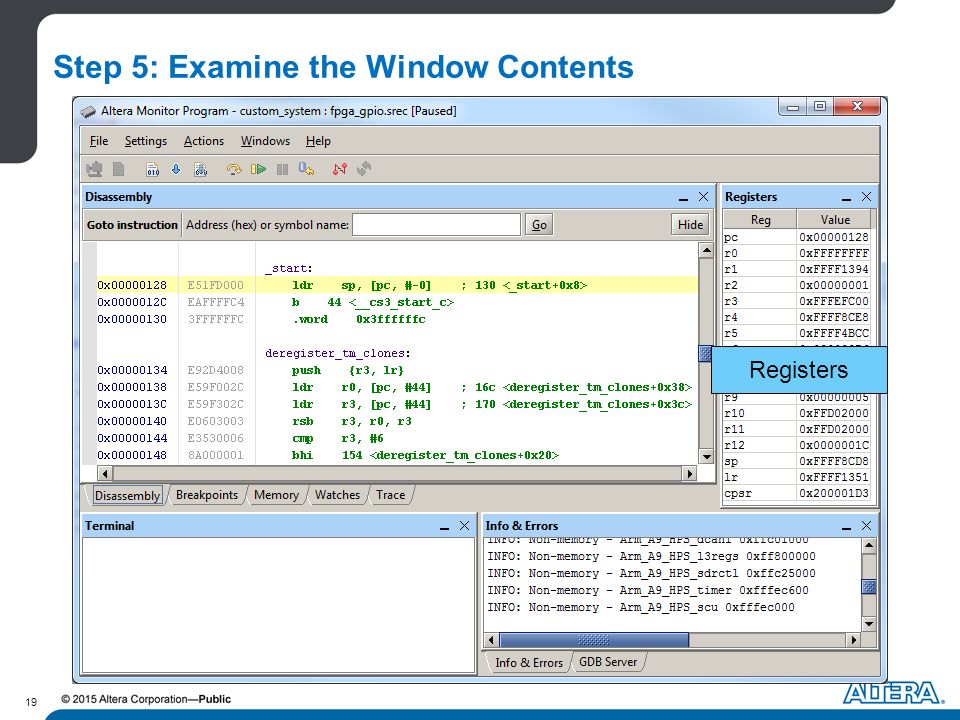Click the Value column header

[835, 219]
